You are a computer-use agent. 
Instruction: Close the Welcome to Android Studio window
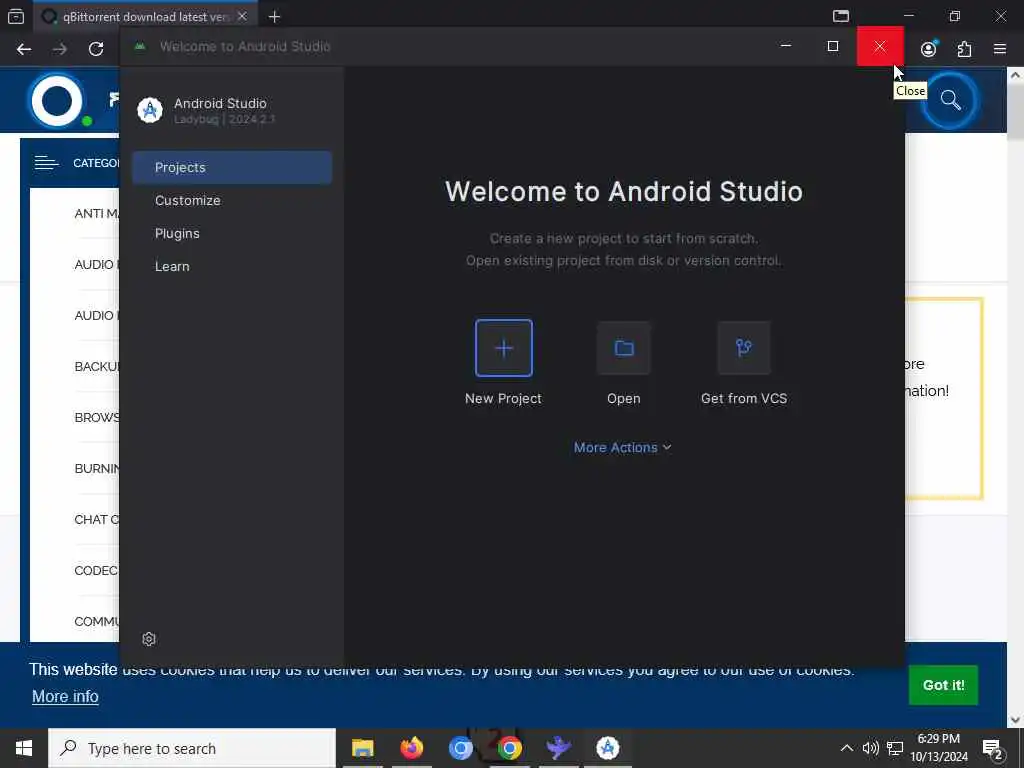tap(880, 46)
